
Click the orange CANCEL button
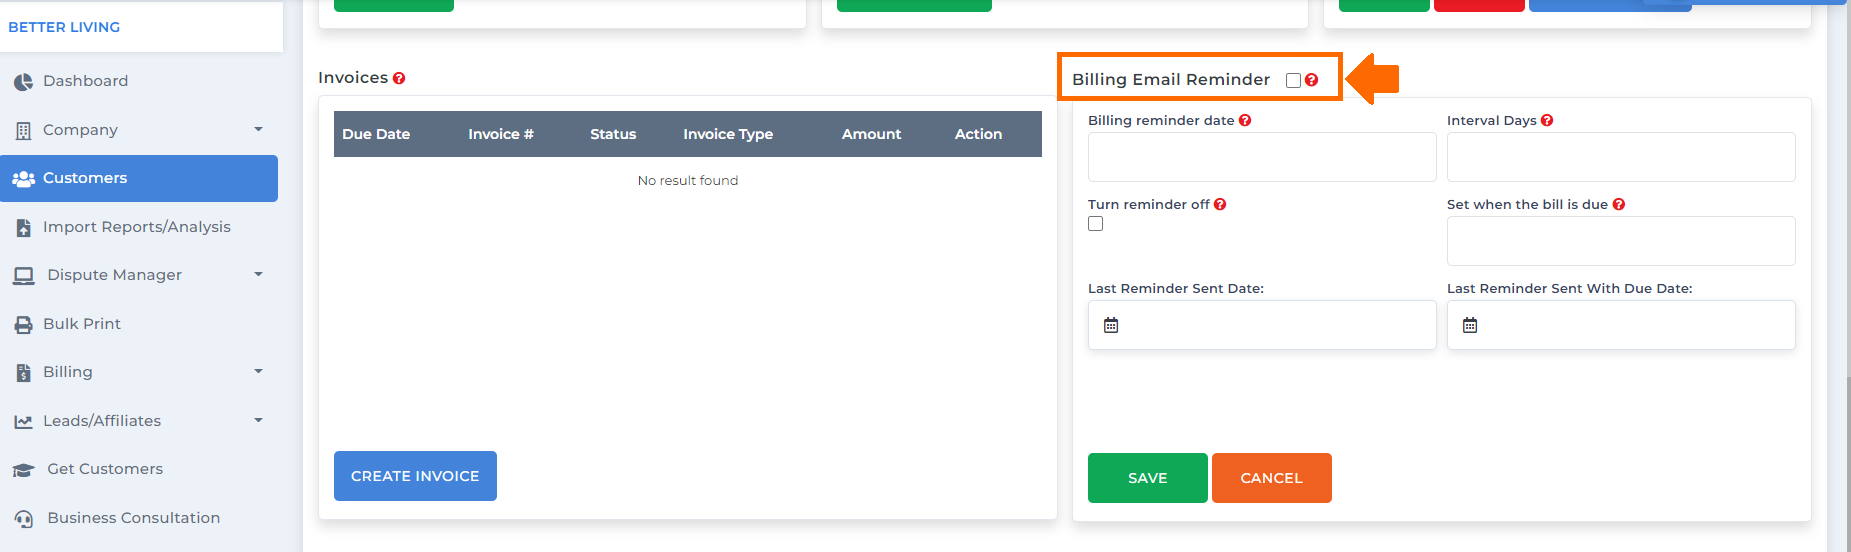[1271, 478]
